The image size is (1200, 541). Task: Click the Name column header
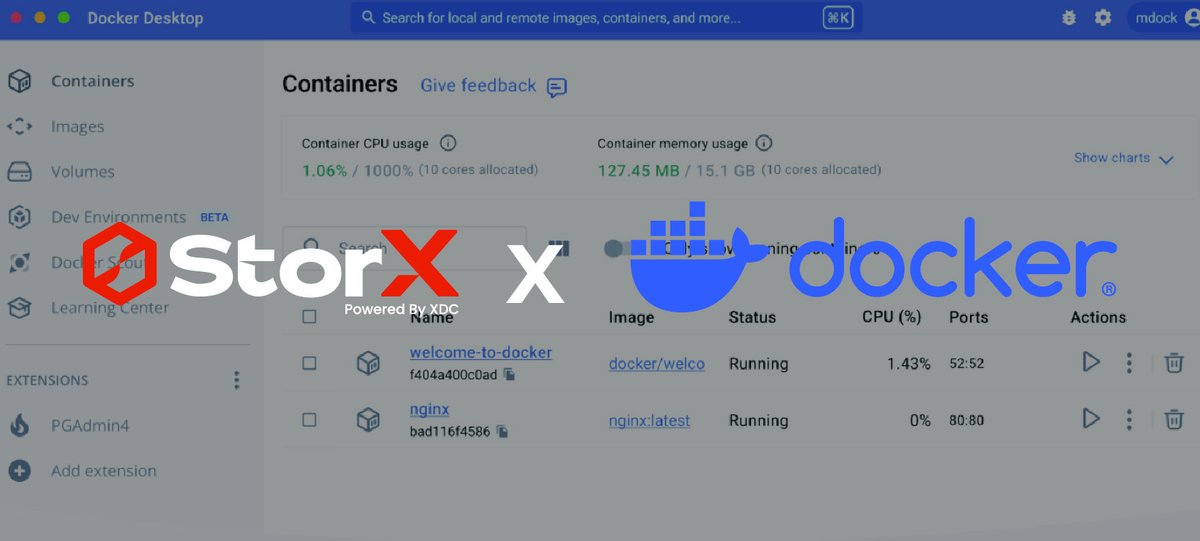[x=431, y=318]
